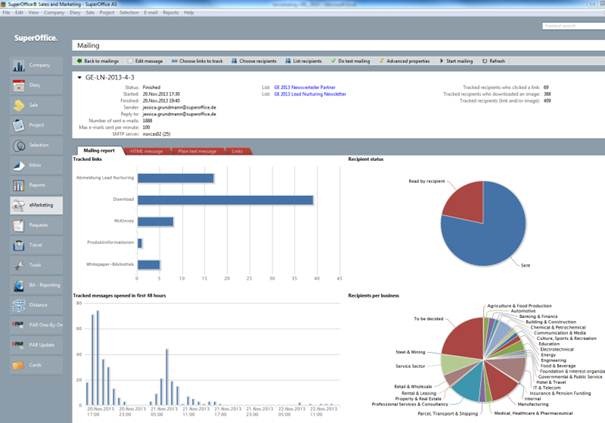Open the E-mail menu
605x423 pixels.
point(150,12)
